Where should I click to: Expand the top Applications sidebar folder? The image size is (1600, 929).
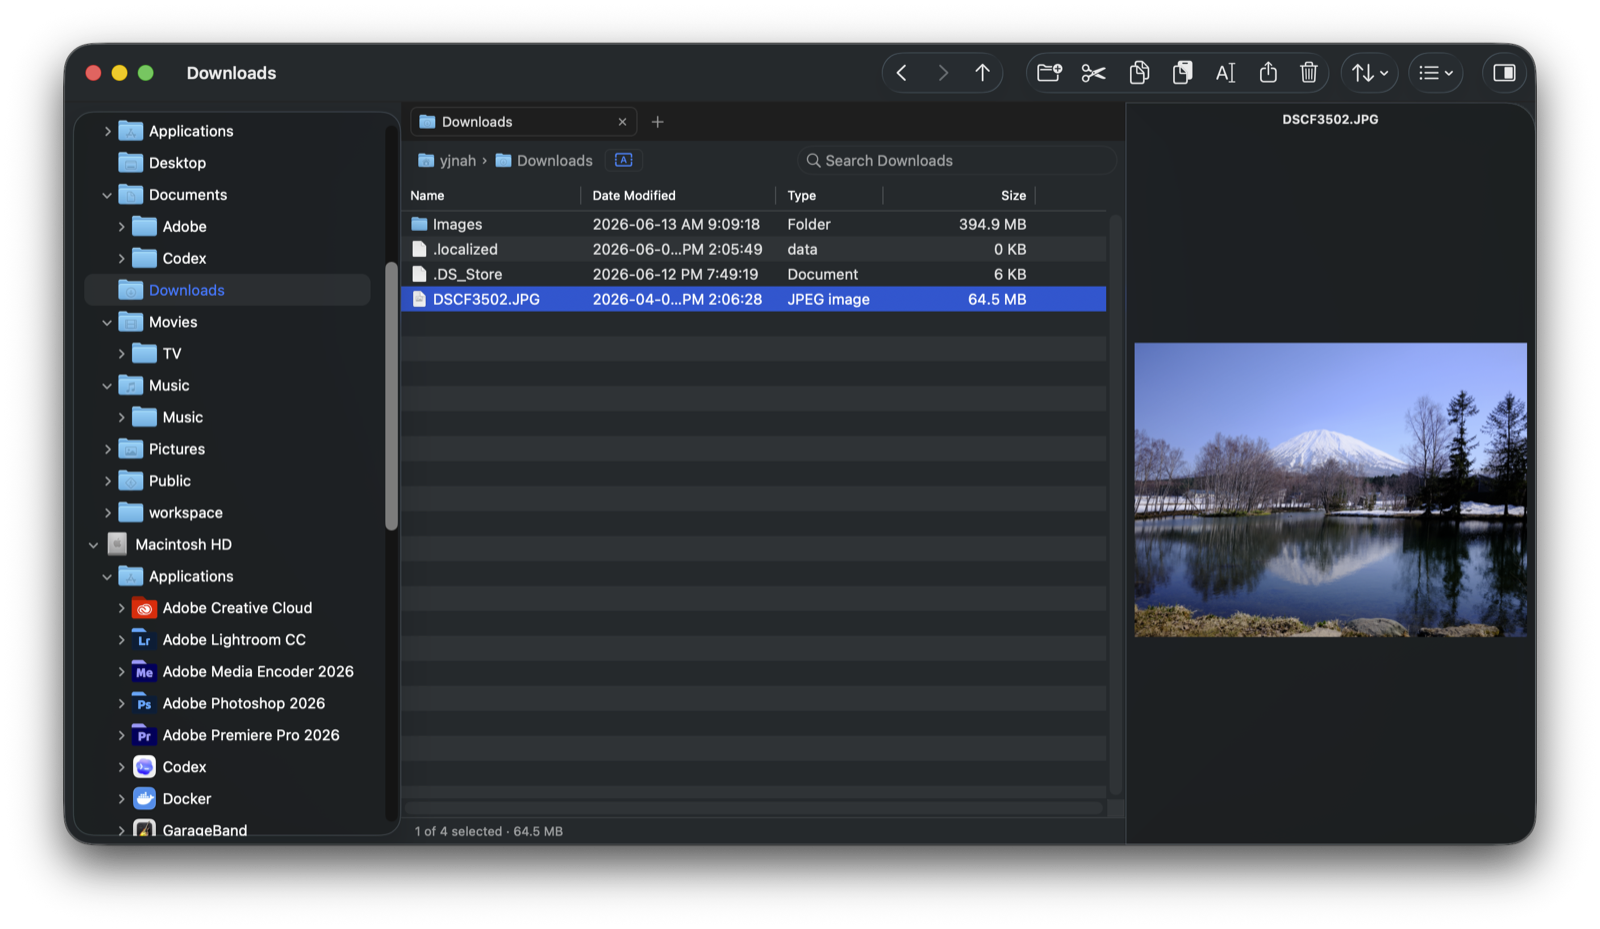tap(108, 131)
